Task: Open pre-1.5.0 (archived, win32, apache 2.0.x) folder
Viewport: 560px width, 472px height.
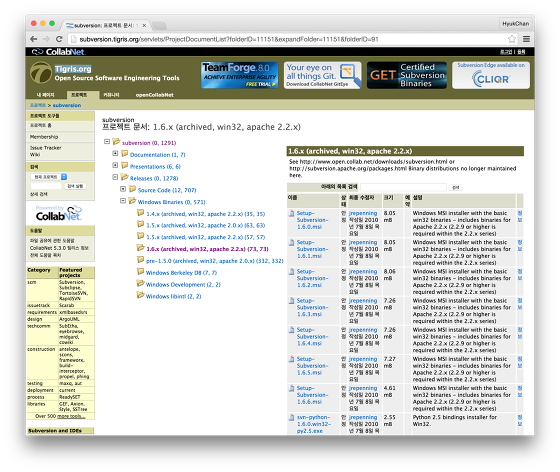Action: [215, 261]
